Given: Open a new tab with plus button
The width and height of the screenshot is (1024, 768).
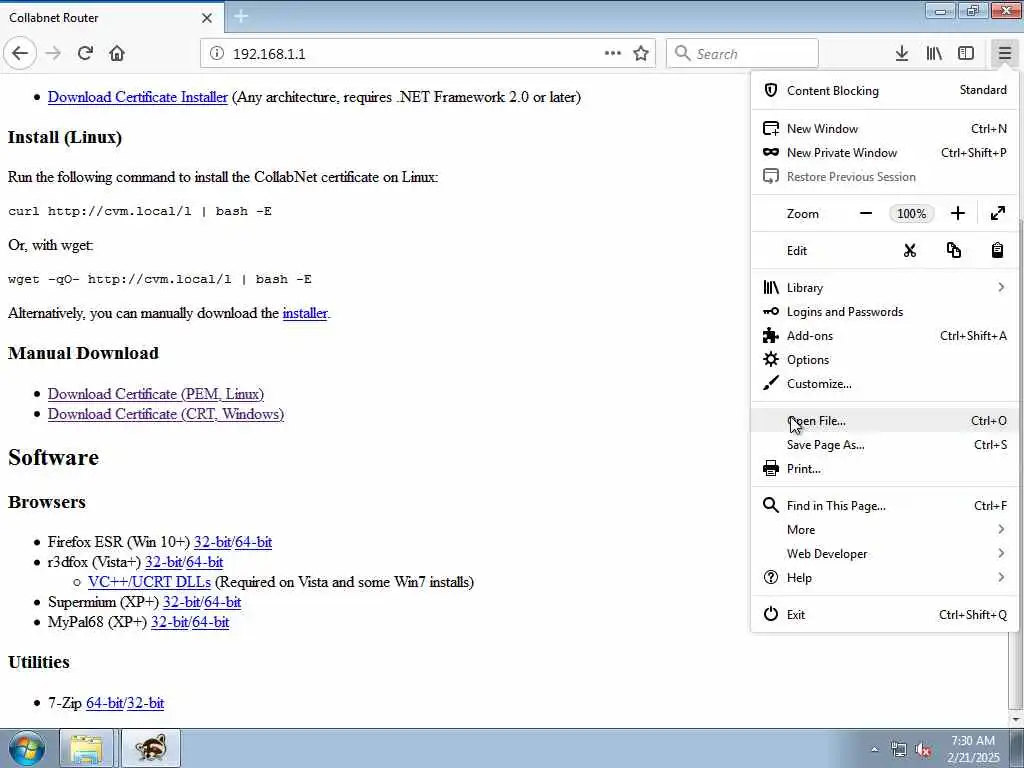Looking at the screenshot, I should pyautogui.click(x=241, y=16).
